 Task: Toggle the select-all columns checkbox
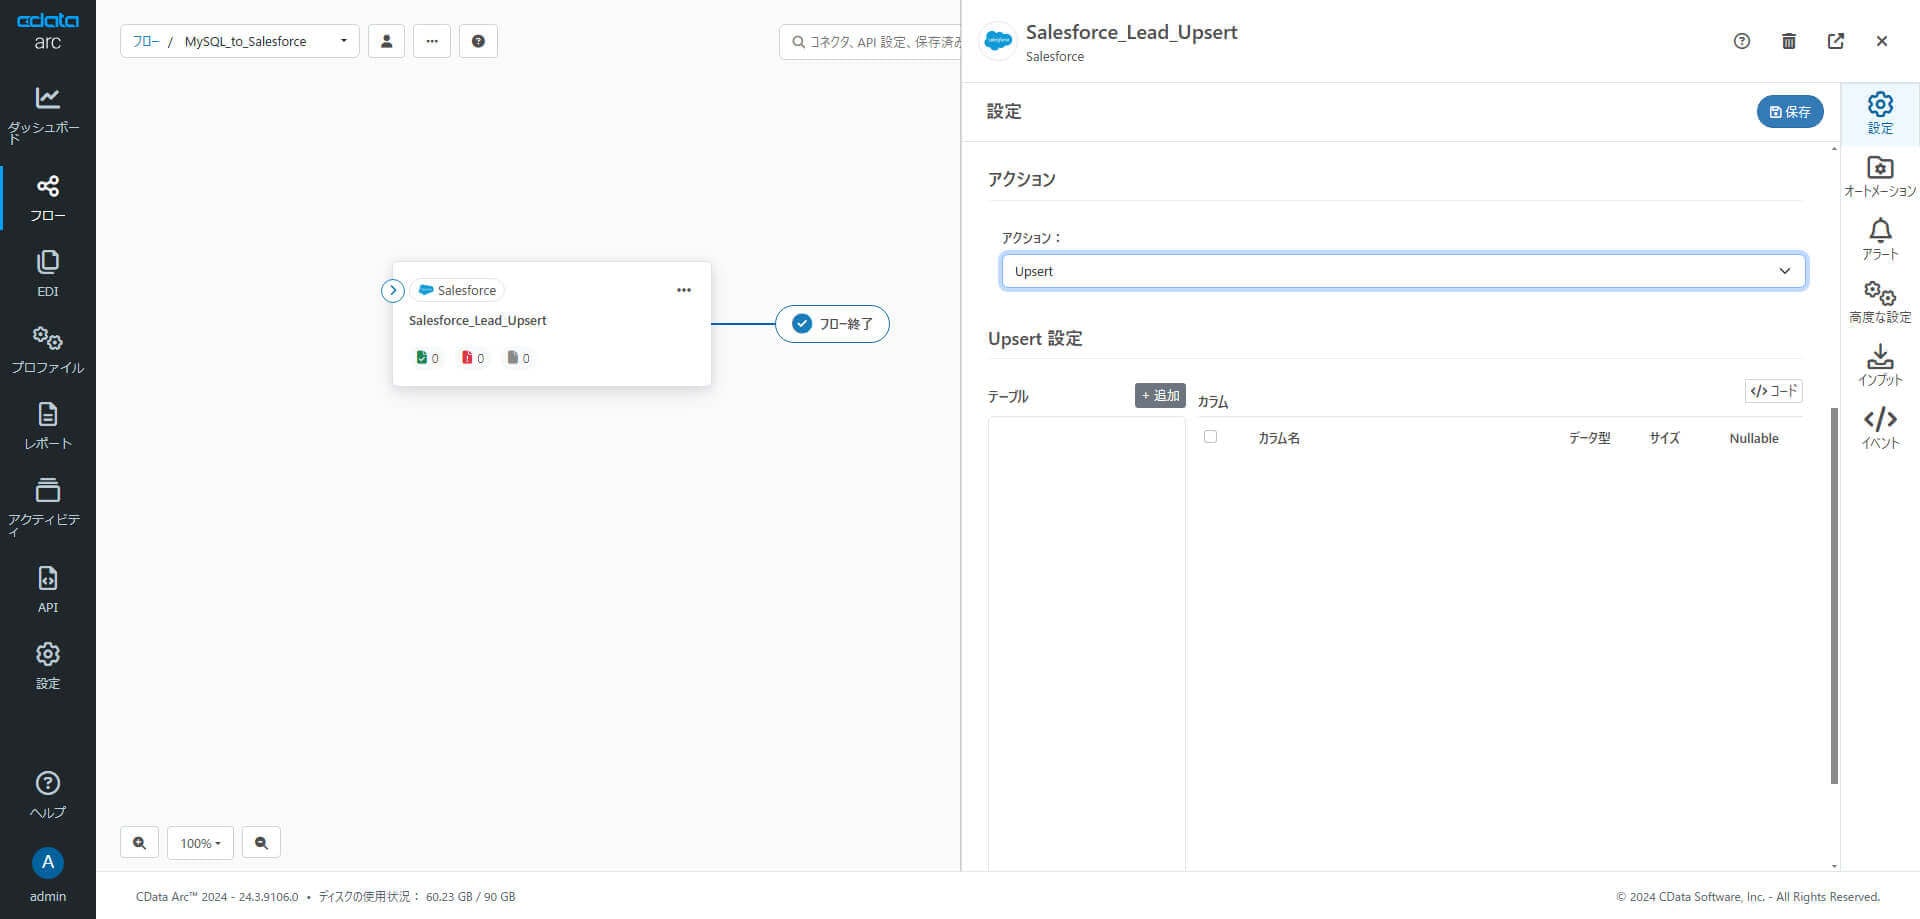tap(1210, 437)
